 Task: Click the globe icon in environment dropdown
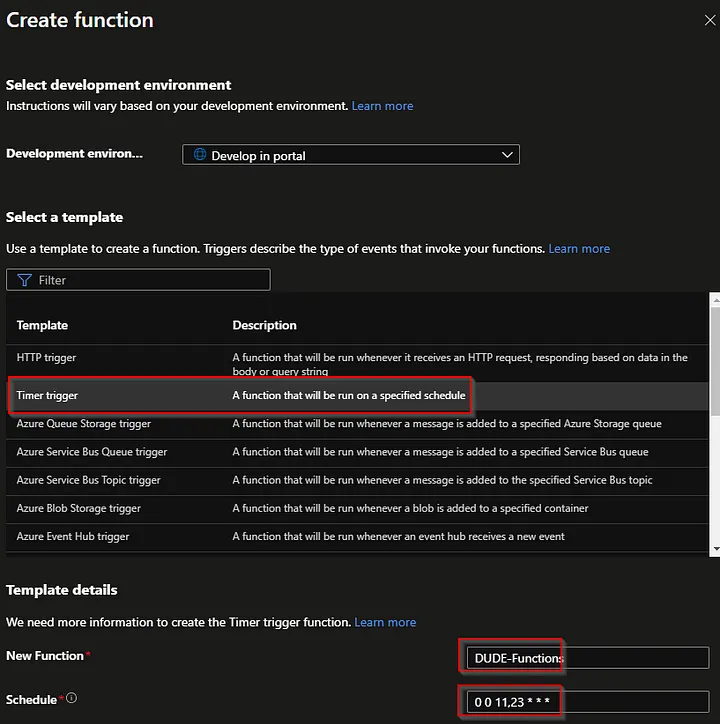[200, 155]
